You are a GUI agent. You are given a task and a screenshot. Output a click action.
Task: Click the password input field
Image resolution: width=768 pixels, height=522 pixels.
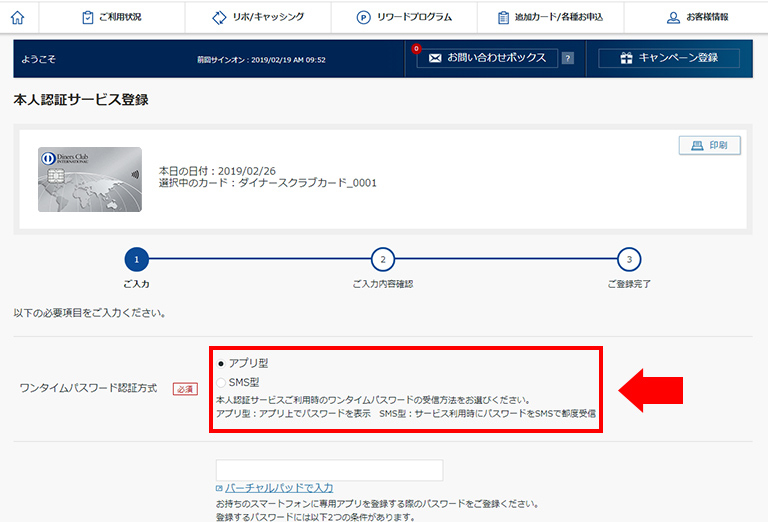(329, 470)
